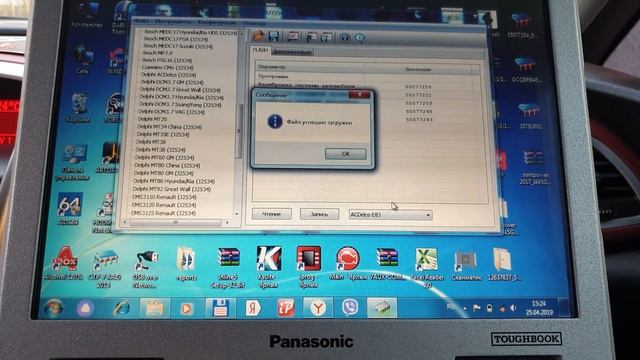This screenshot has width=640, height=360.
Task: Open the Файл menu
Action: [x=142, y=21]
